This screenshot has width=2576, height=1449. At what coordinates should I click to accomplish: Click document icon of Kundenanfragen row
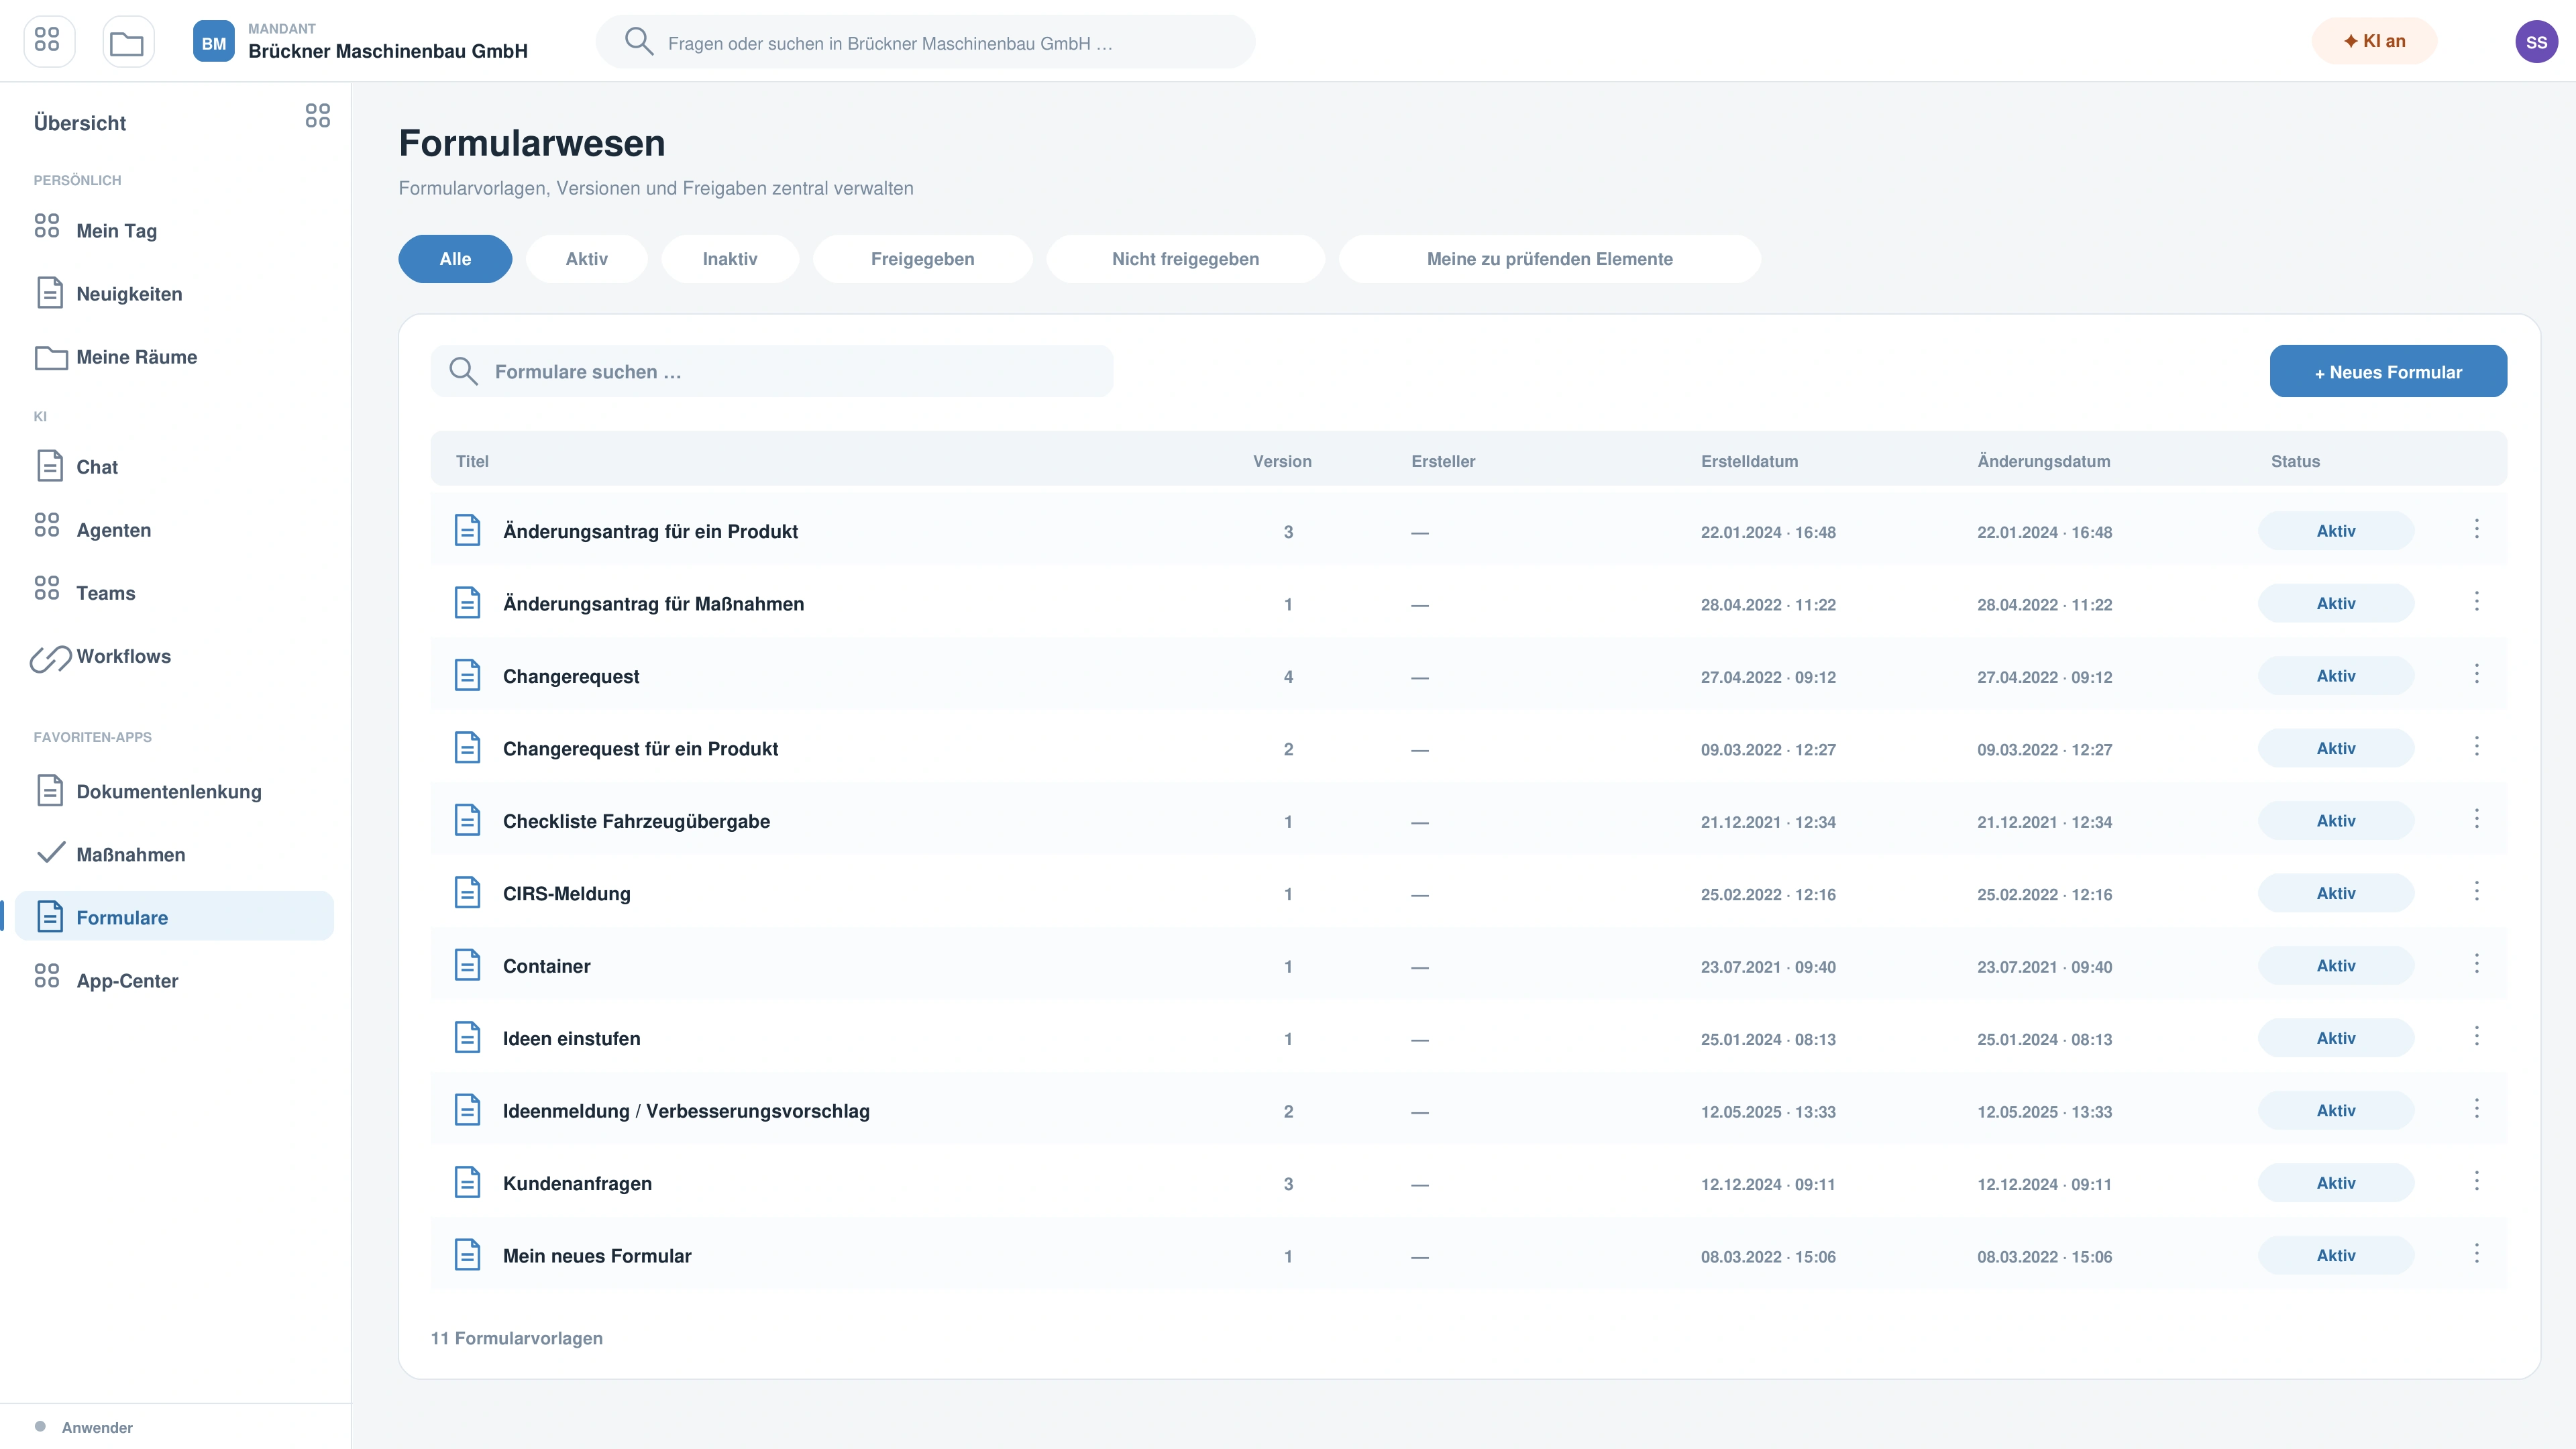pos(467,1182)
